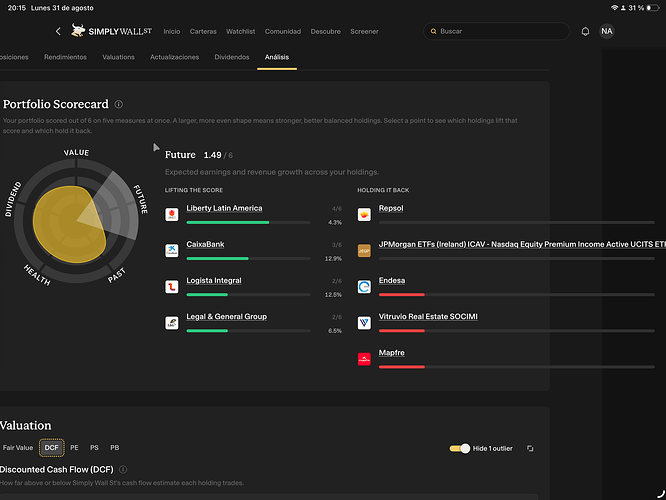Switch to the Rendimientos tab
The image size is (666, 500).
[x=65, y=57]
